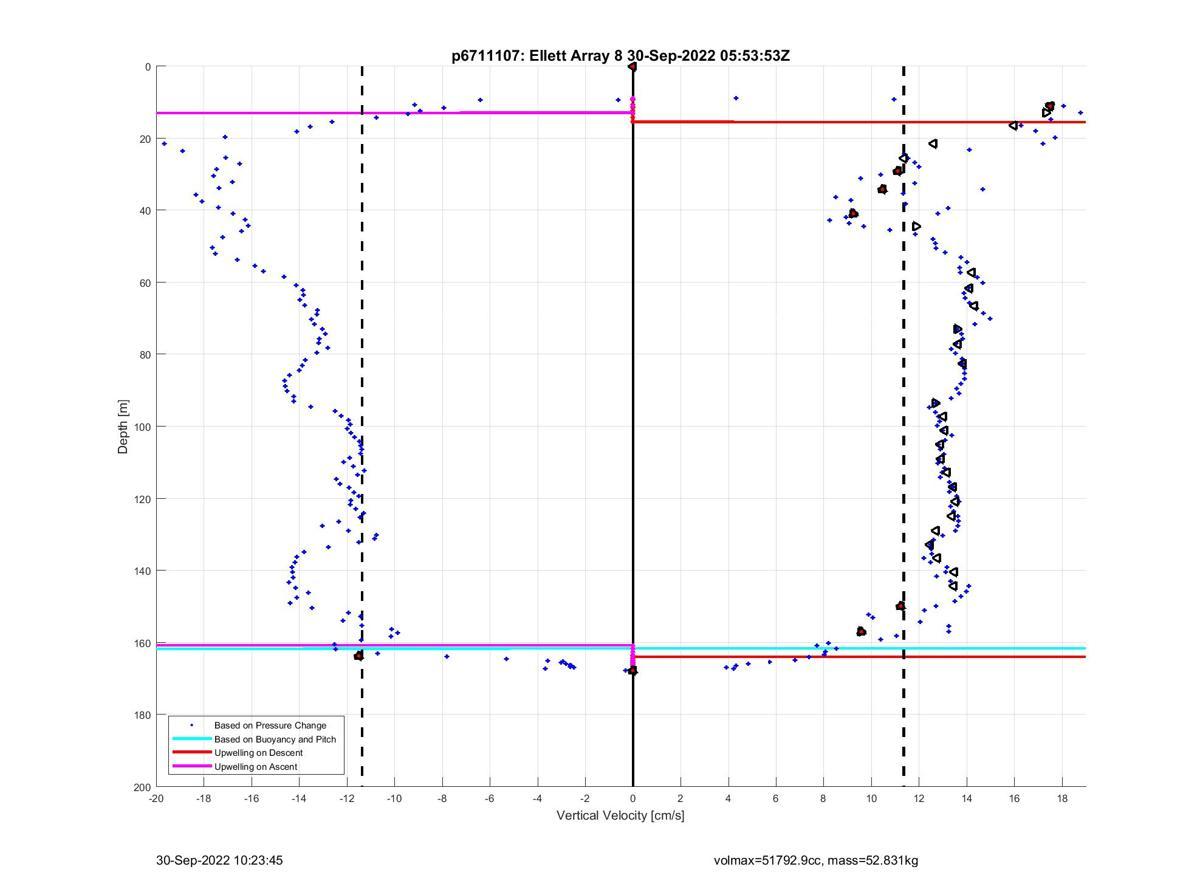This screenshot has height=885, width=1200.
Task: Click the x-axis tick label '10'
Action: pos(871,799)
